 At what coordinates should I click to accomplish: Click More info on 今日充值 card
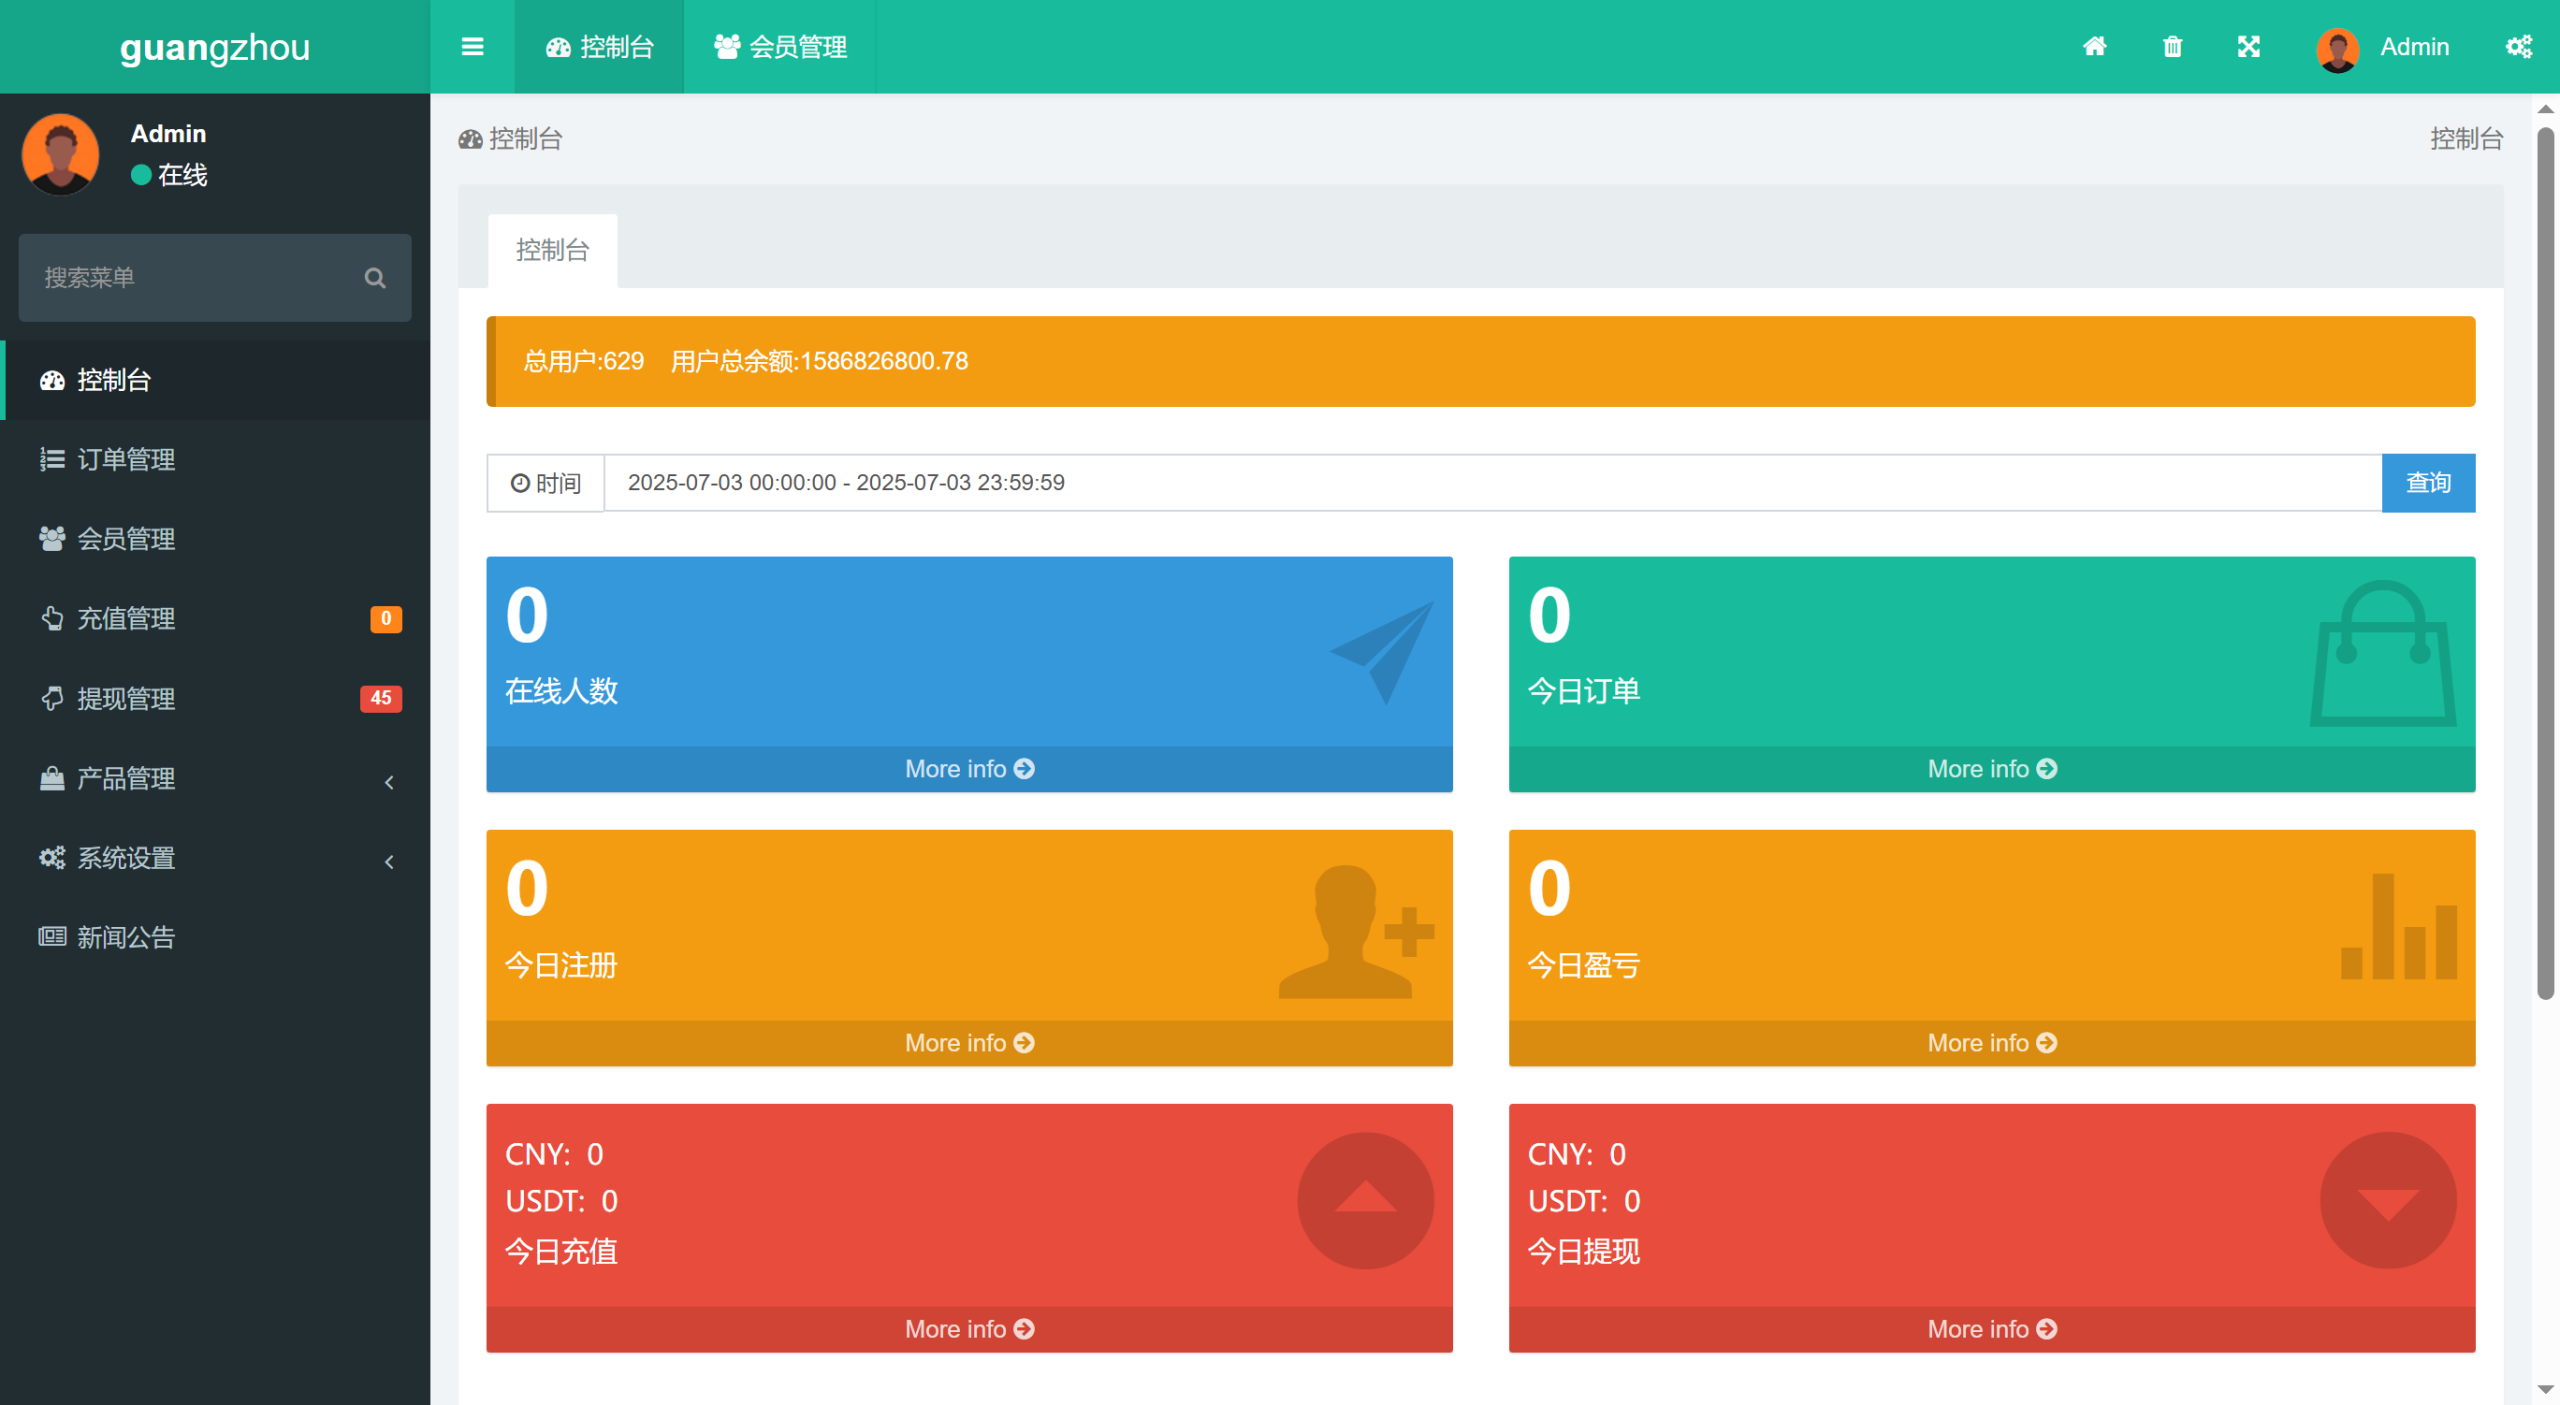[x=969, y=1329]
